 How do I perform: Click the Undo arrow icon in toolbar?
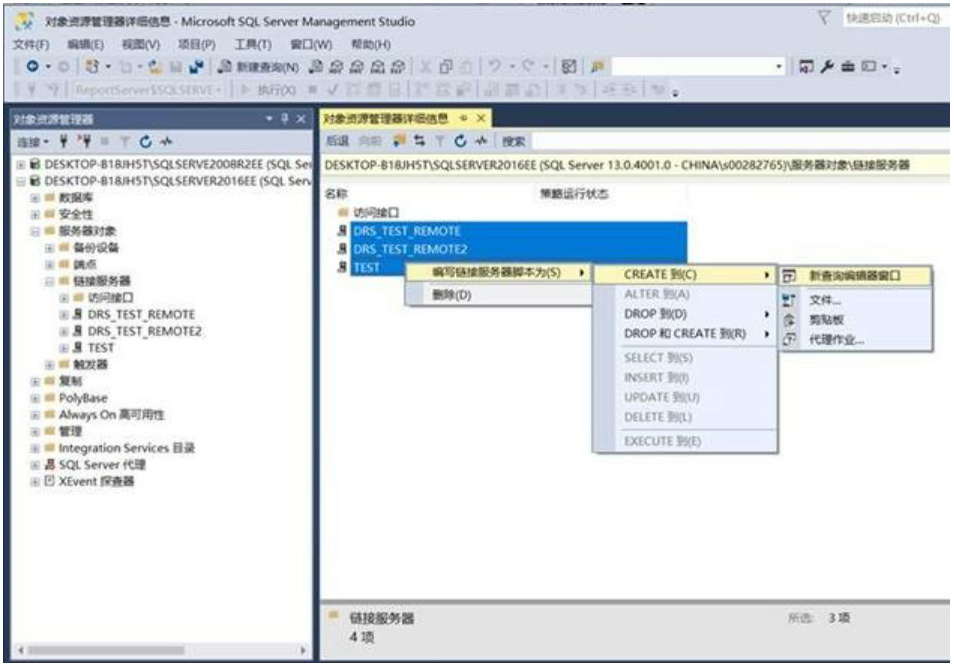tap(494, 66)
